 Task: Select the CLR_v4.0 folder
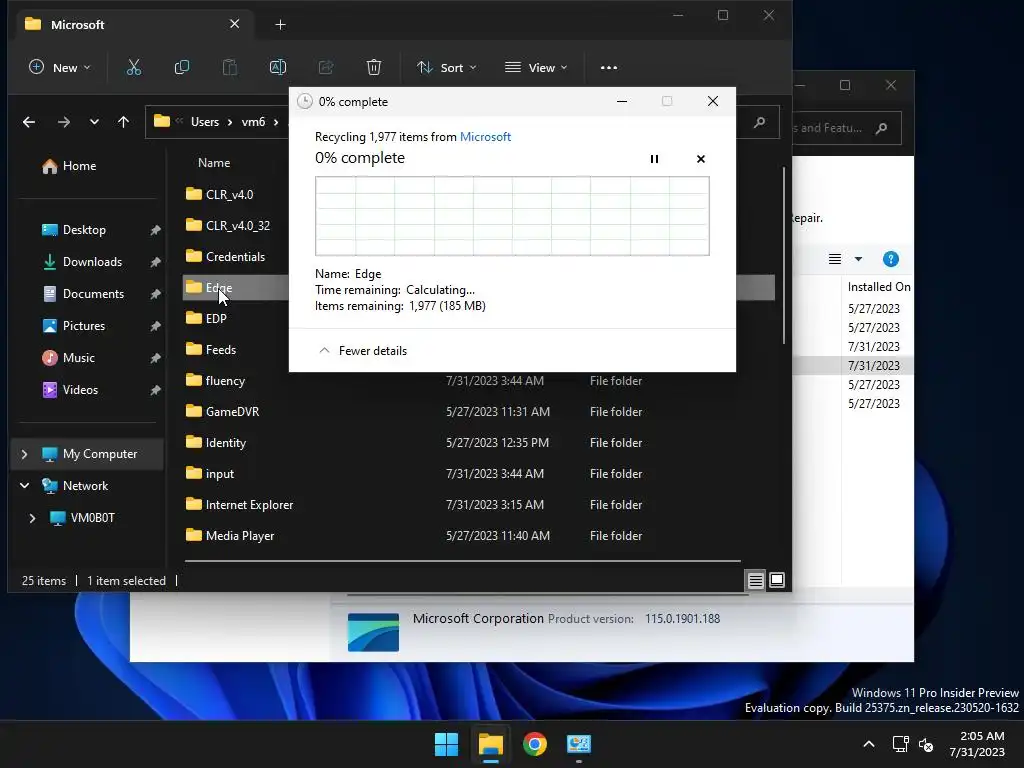tap(229, 195)
